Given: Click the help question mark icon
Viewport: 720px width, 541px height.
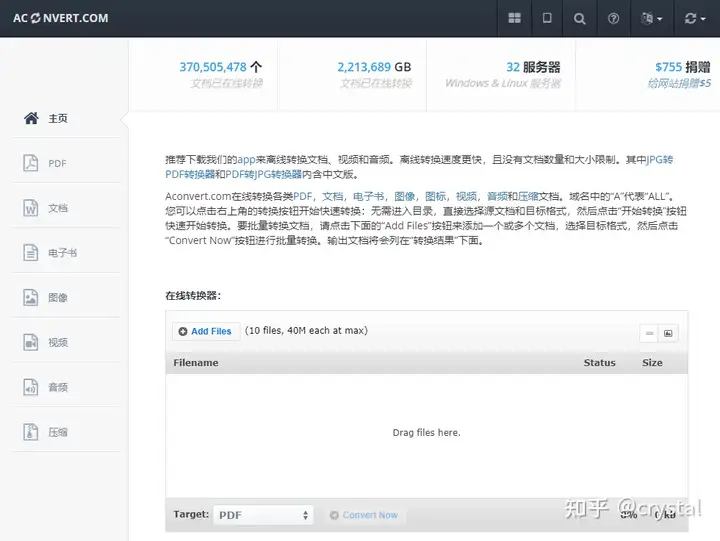Looking at the screenshot, I should click(613, 18).
